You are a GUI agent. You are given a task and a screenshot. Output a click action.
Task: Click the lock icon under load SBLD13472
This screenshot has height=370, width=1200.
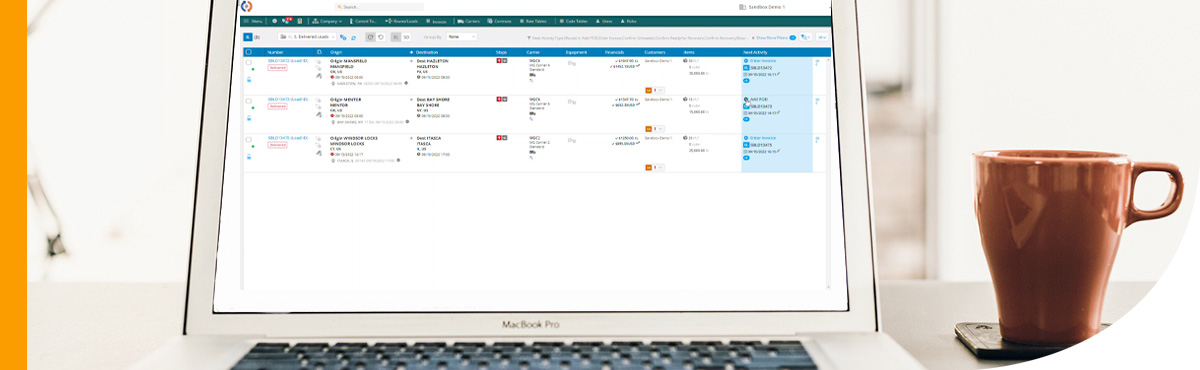249,80
